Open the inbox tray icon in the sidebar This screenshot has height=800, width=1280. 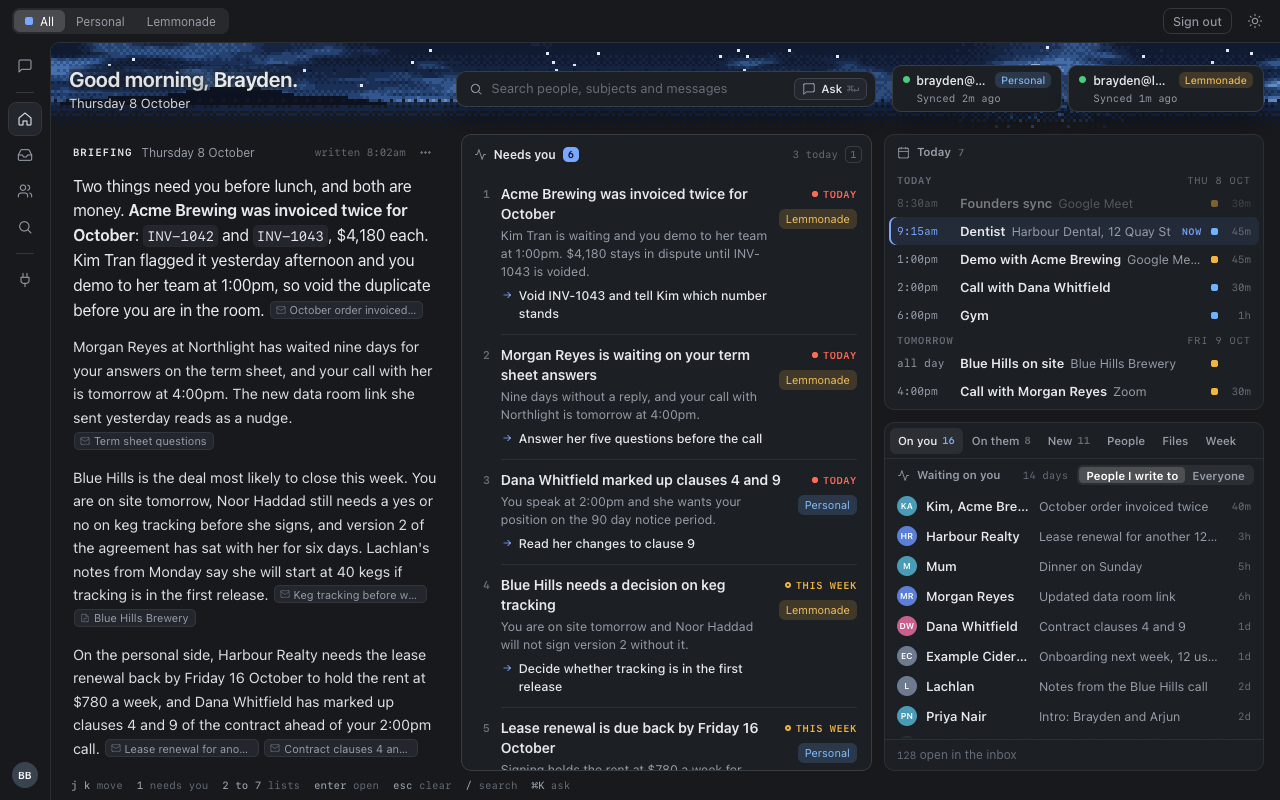click(x=25, y=155)
